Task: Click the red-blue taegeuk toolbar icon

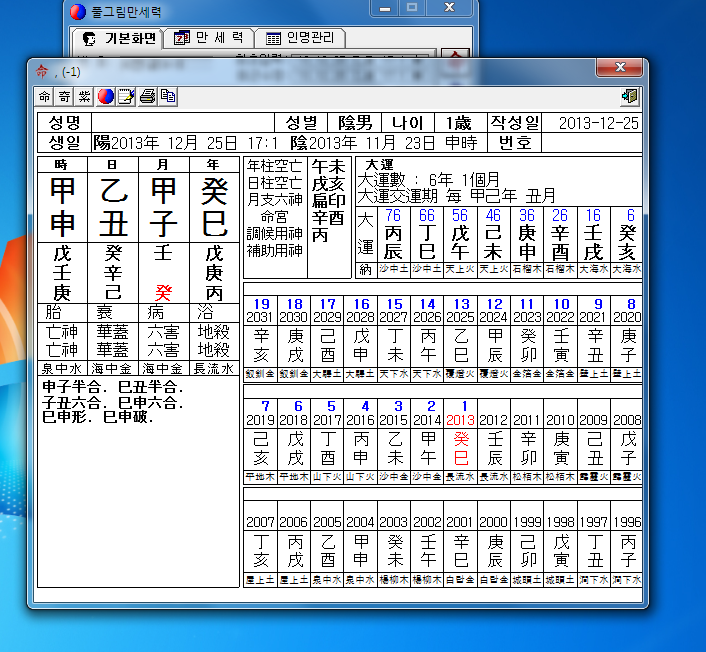Action: tap(106, 97)
